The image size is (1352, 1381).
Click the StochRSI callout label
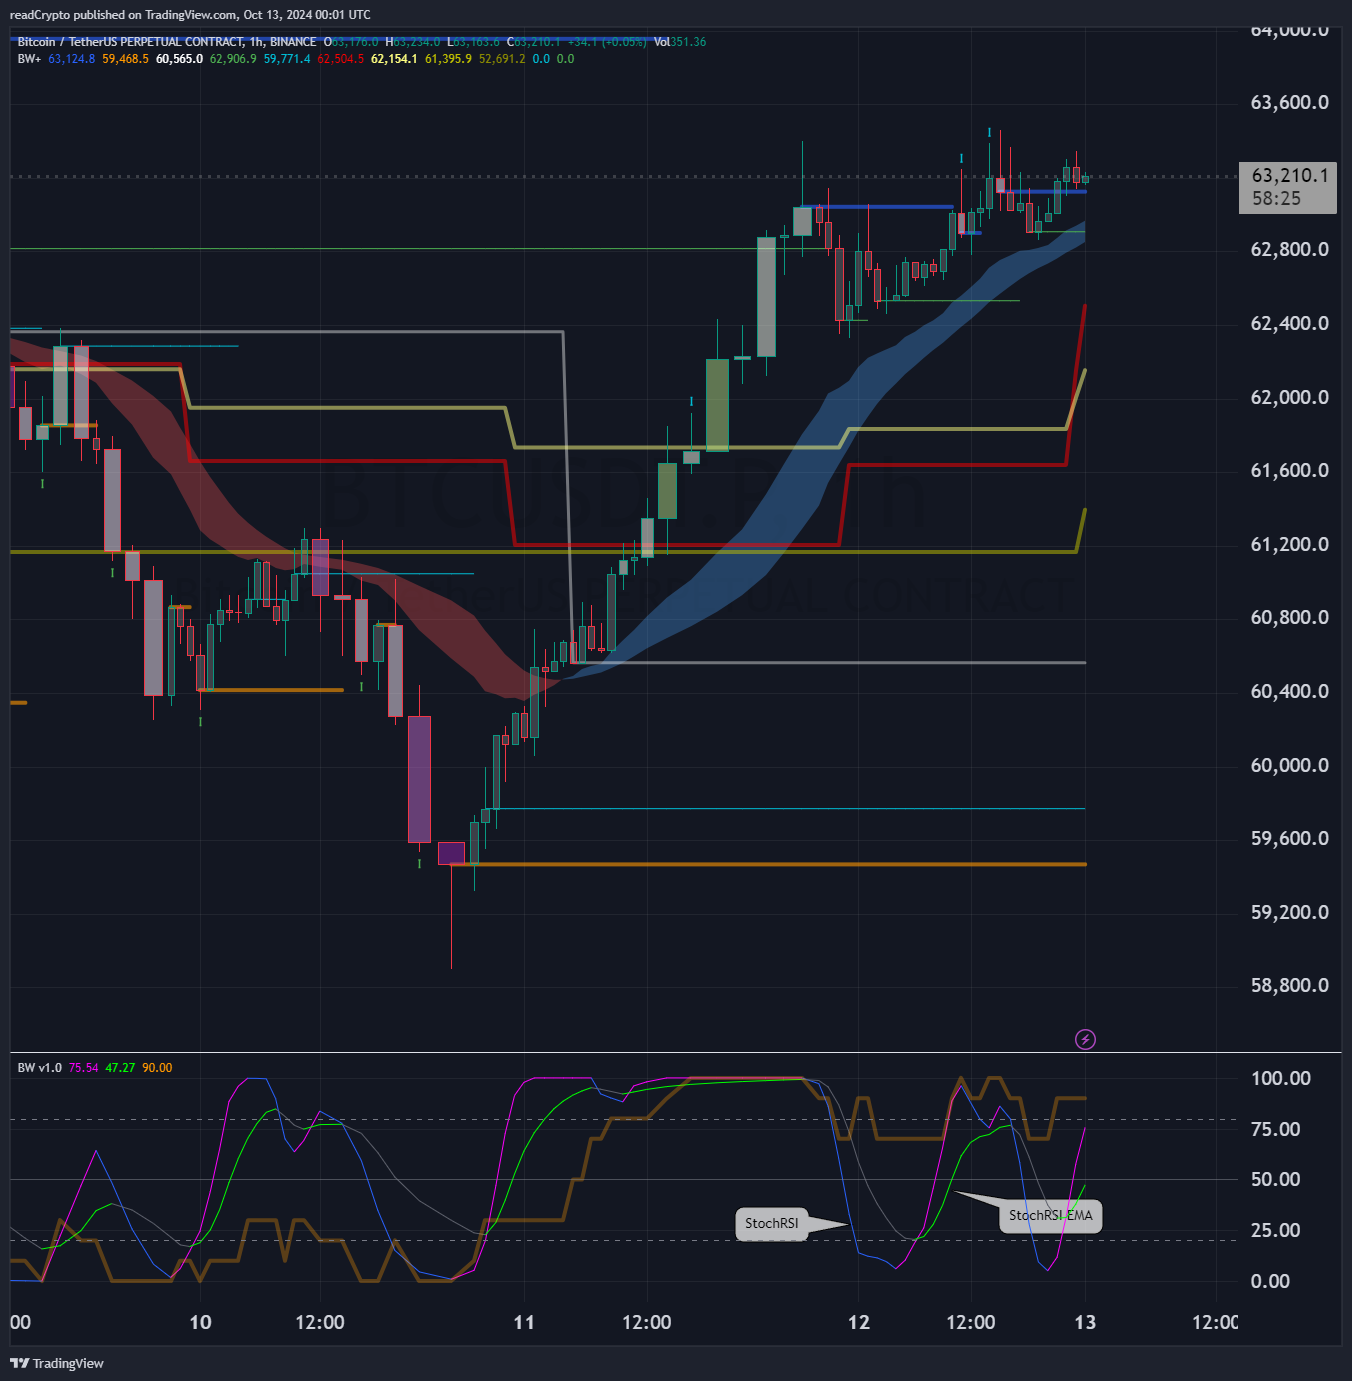tap(771, 1223)
